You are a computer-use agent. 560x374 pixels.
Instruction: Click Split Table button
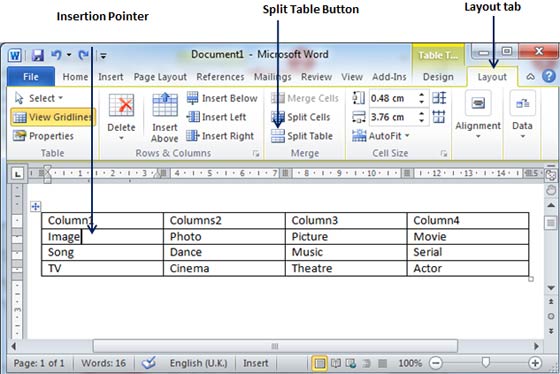[x=302, y=136]
